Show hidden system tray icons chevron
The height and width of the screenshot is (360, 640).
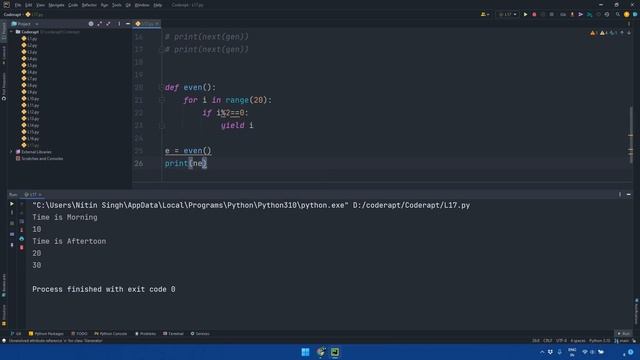(542, 352)
